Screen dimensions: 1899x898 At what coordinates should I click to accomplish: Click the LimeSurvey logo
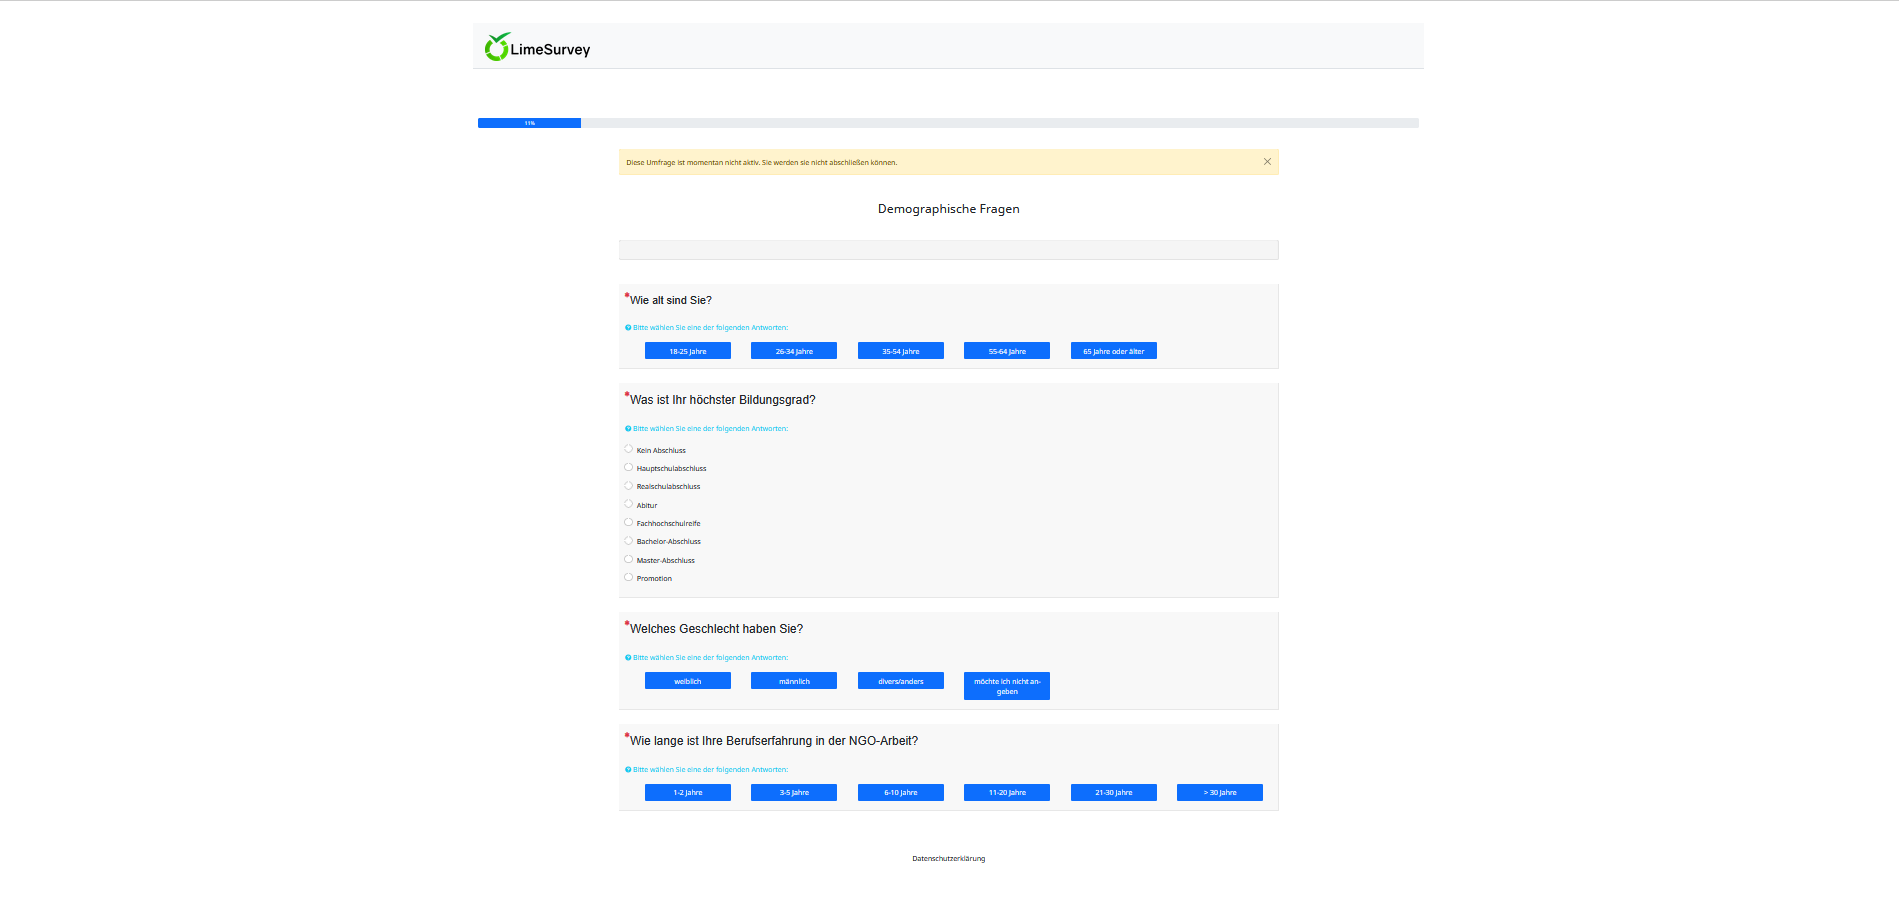click(537, 47)
